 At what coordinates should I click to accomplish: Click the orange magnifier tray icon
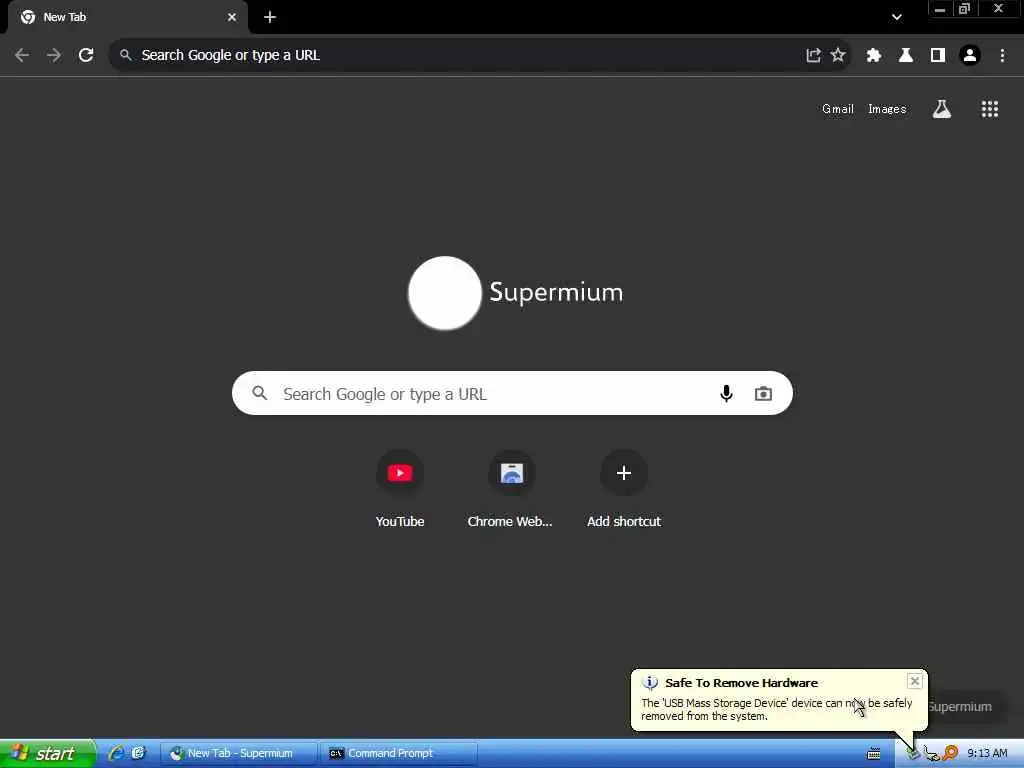(x=950, y=753)
